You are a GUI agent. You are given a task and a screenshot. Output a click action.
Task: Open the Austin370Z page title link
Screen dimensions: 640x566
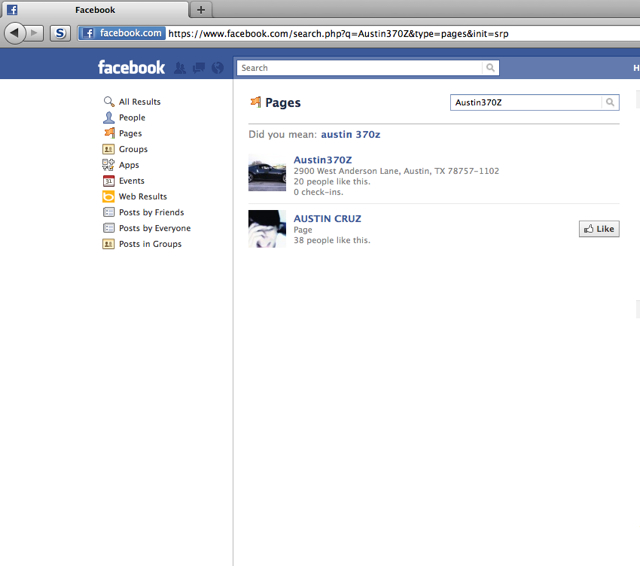(x=322, y=160)
